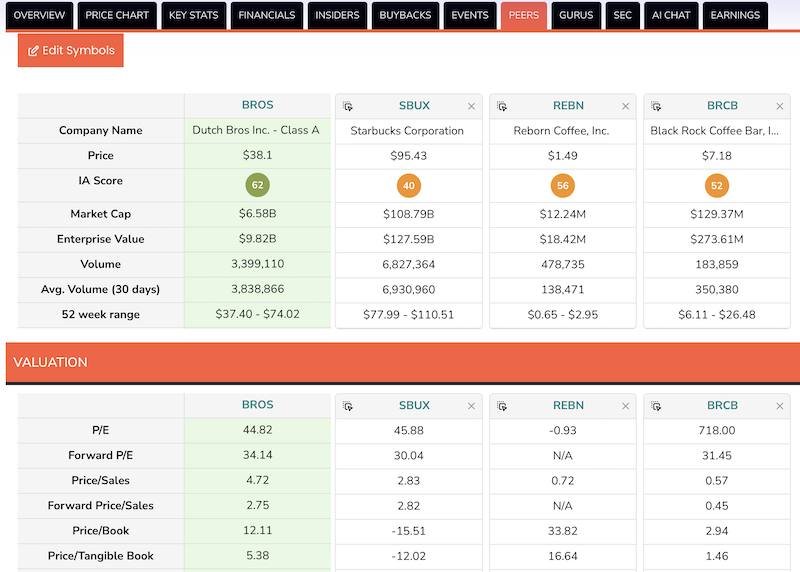Click BROS 52 week range $37.40 - $74.02

click(x=258, y=314)
